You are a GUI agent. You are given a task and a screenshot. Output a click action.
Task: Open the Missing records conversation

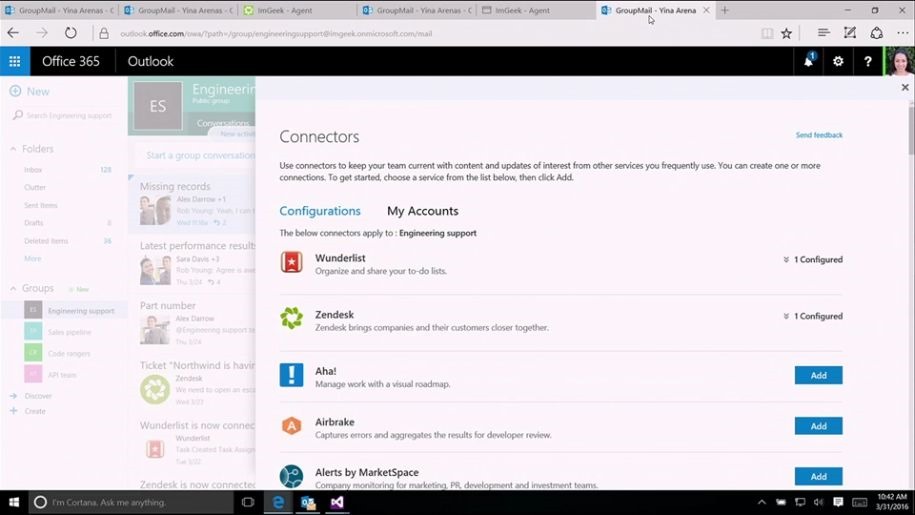192,204
